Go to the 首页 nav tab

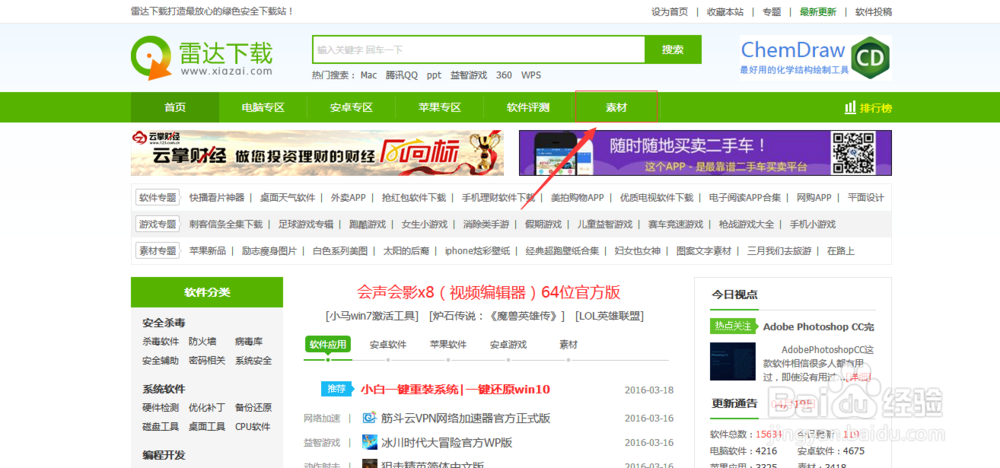[x=175, y=107]
